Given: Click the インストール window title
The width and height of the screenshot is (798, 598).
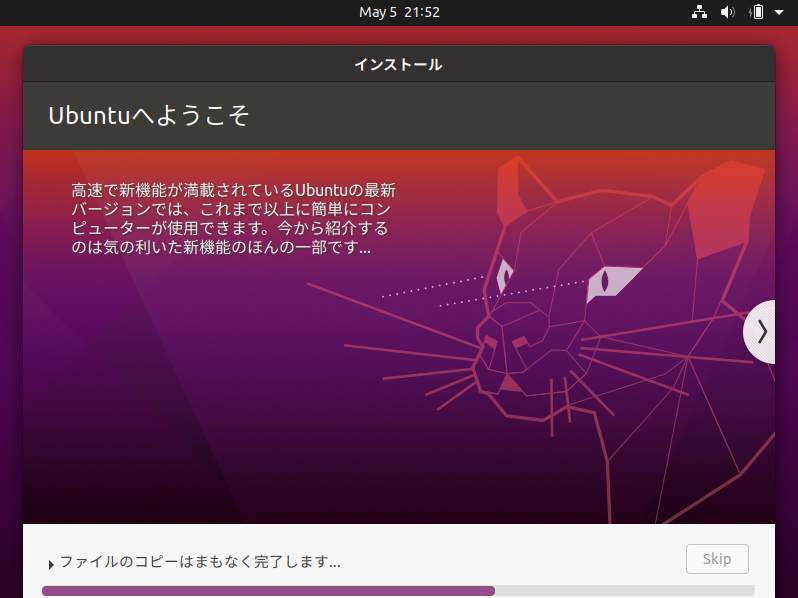Looking at the screenshot, I should pyautogui.click(x=398, y=65).
